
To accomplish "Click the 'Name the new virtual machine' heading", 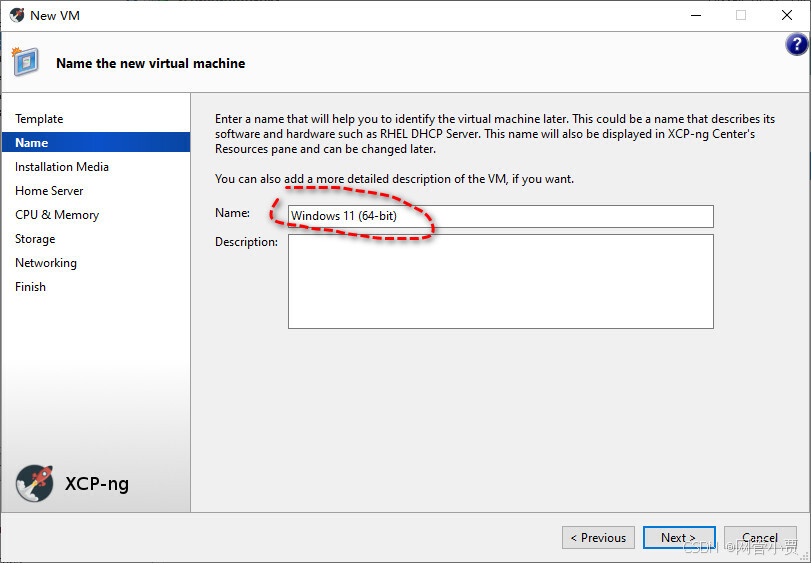I will pos(151,63).
